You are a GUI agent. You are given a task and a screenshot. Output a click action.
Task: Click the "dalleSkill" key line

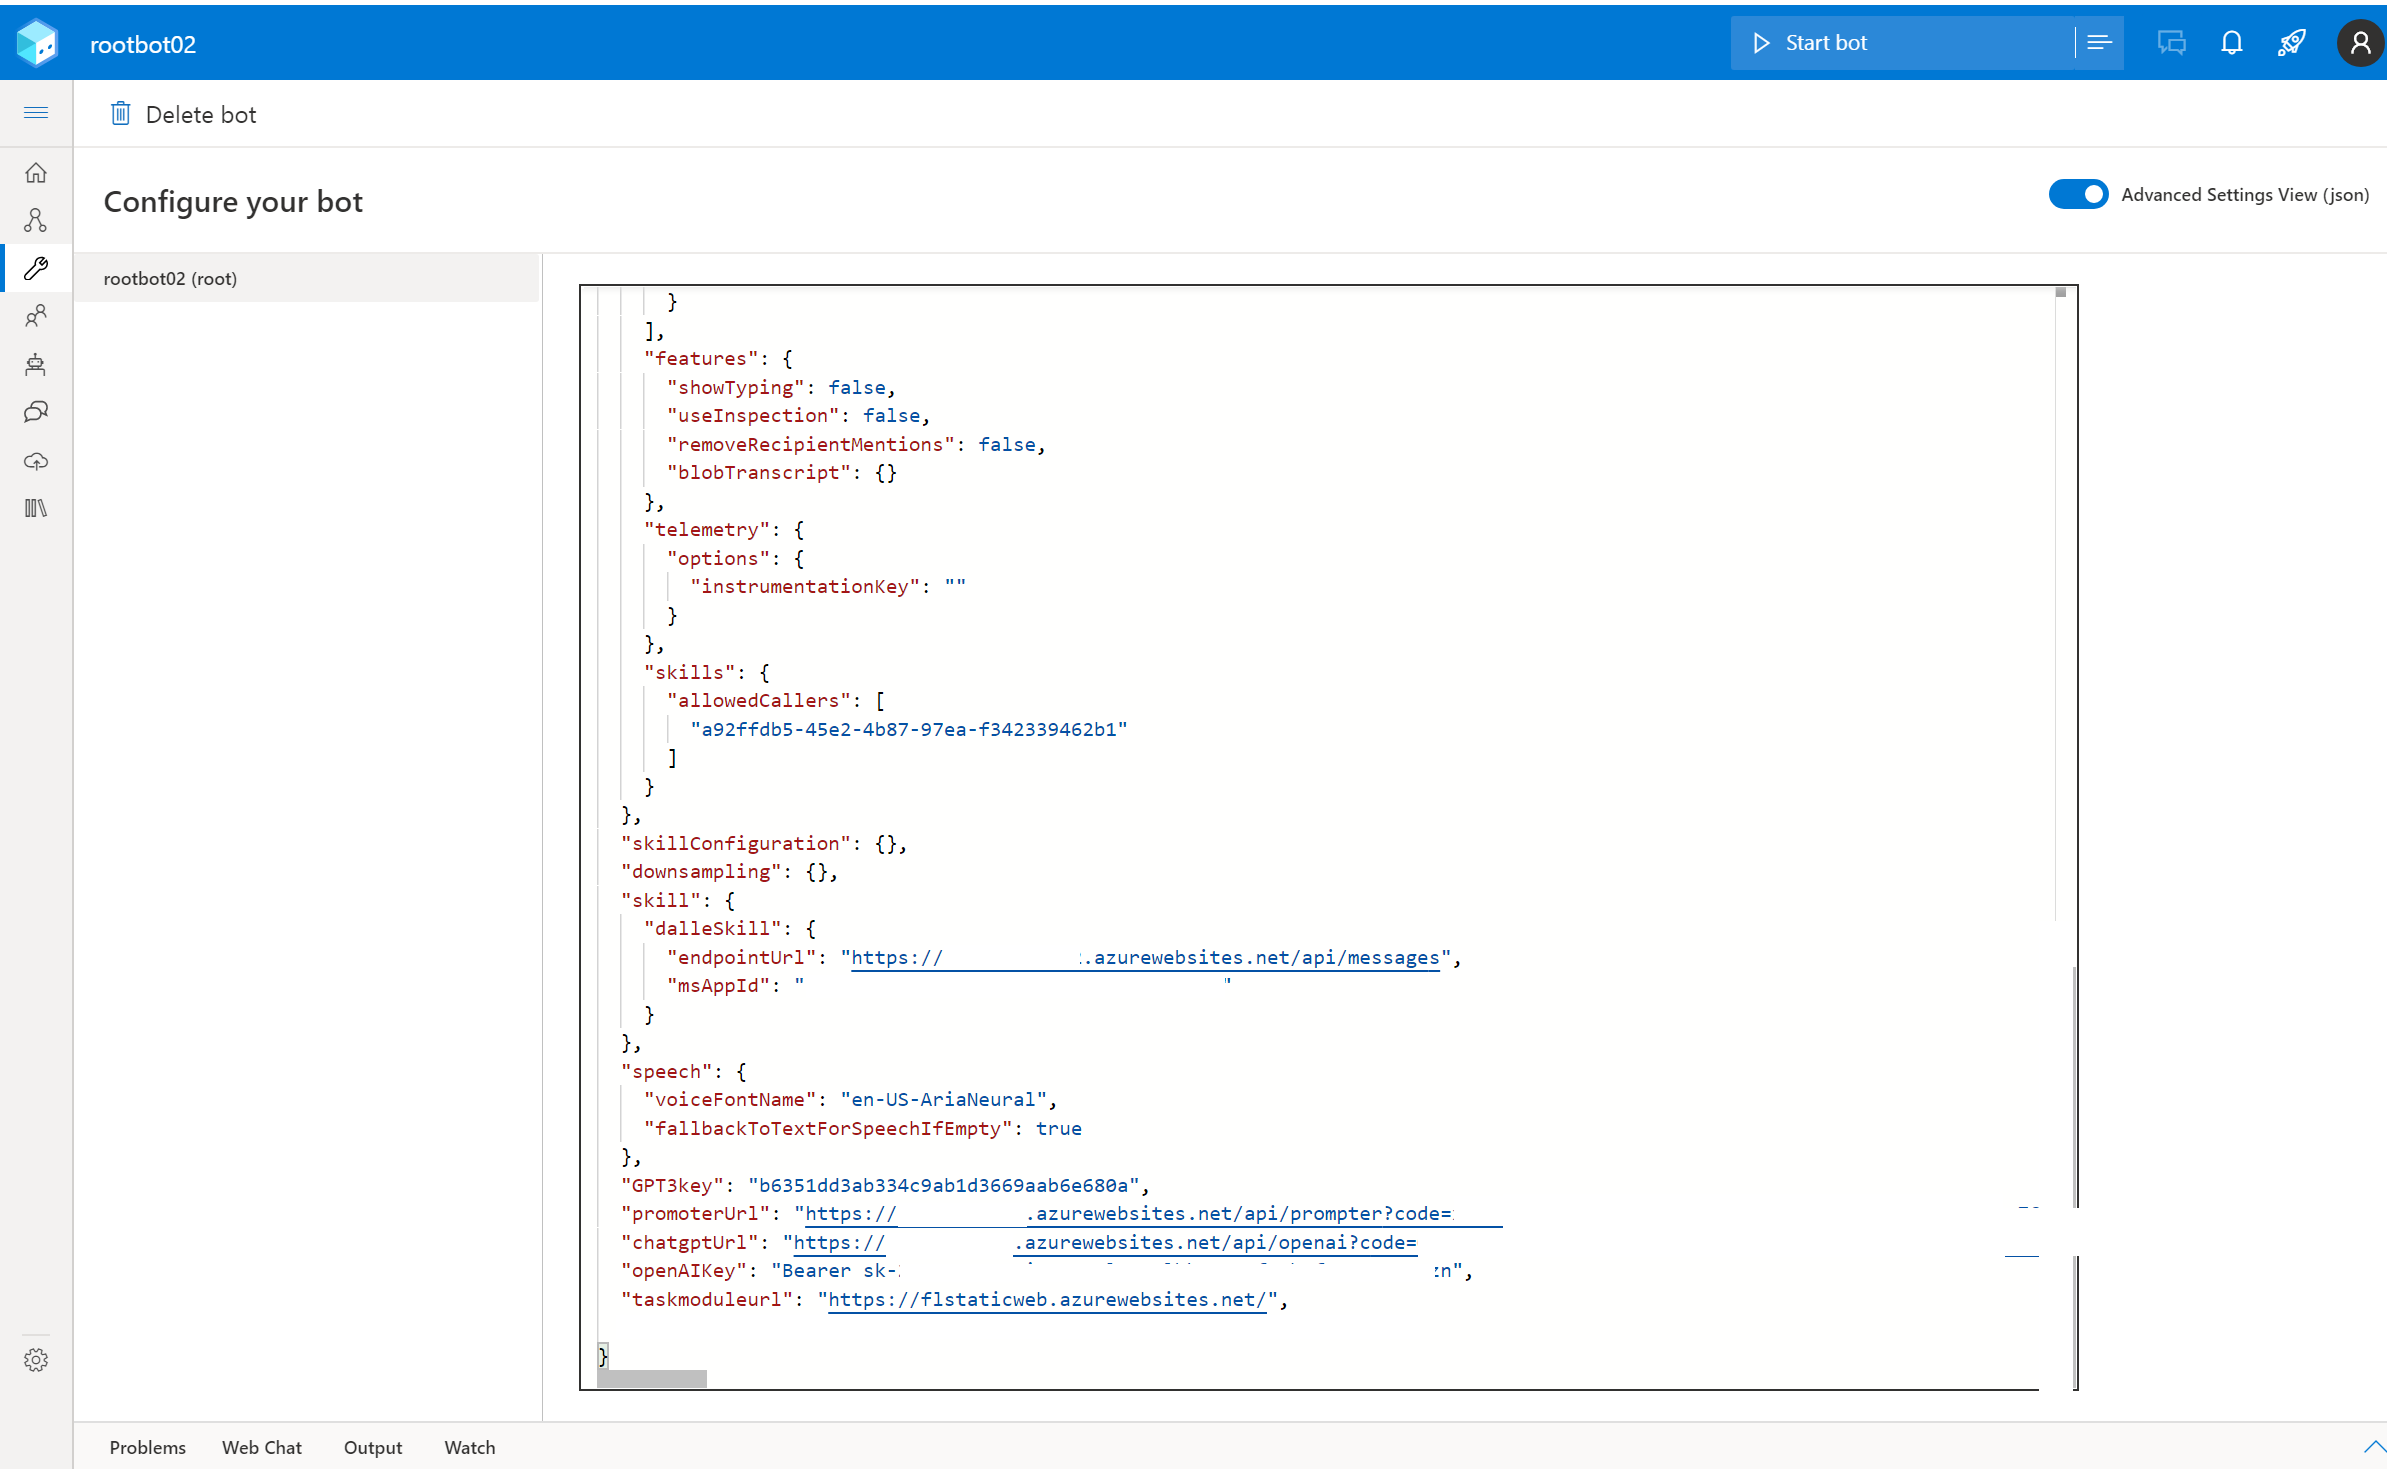(x=730, y=929)
